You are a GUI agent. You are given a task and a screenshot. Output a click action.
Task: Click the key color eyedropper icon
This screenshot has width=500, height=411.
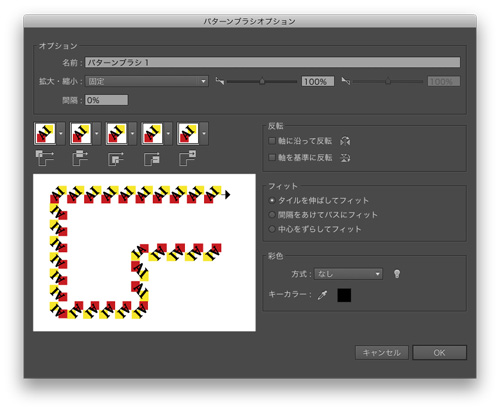click(322, 295)
